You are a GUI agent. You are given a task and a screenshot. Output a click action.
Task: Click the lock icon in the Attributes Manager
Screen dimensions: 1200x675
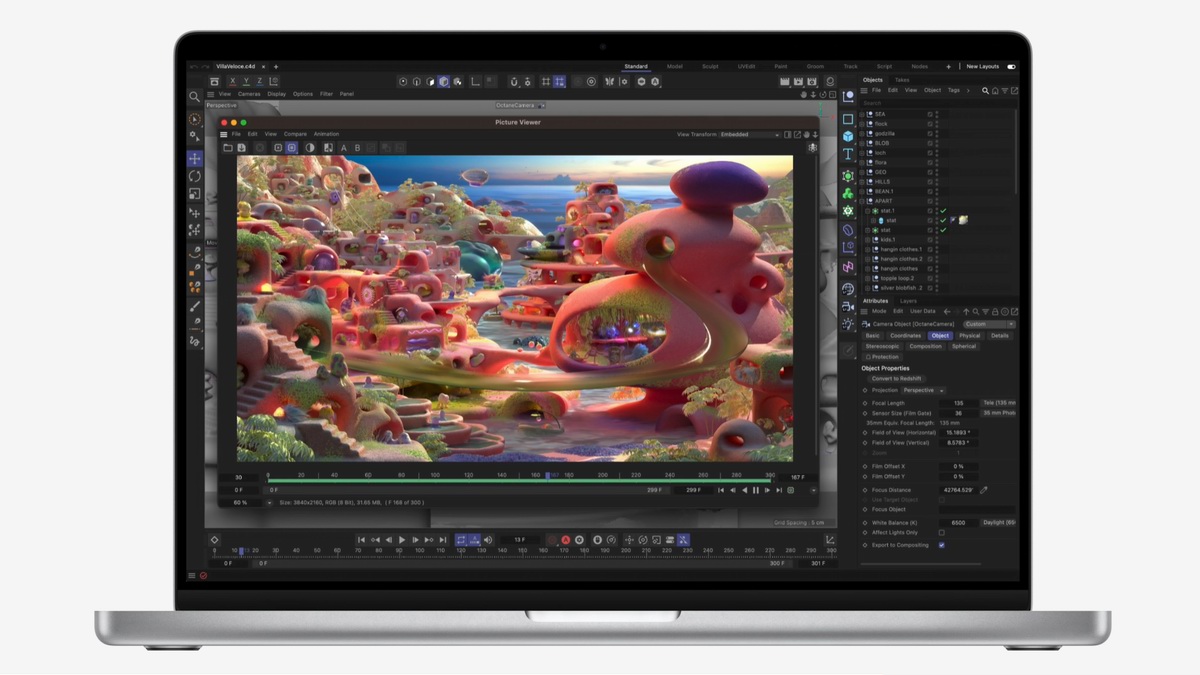(995, 311)
